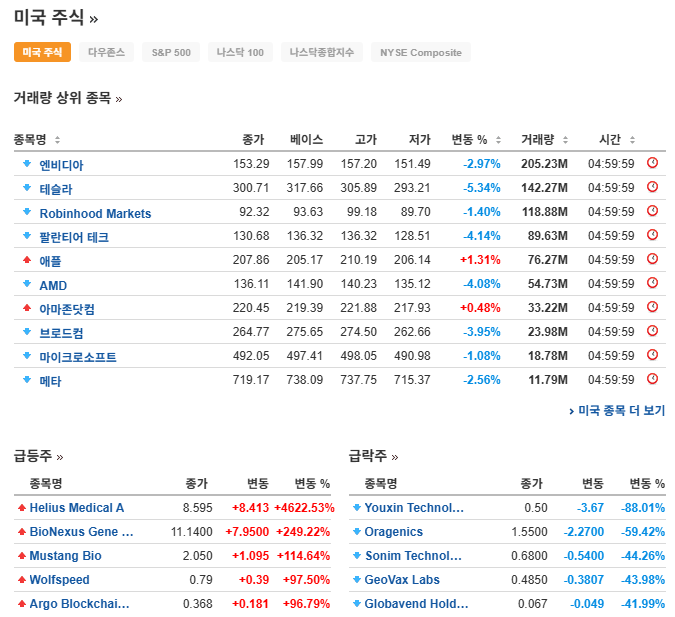Open the 급등주 heading link
The width and height of the screenshot is (675, 617).
38,456
